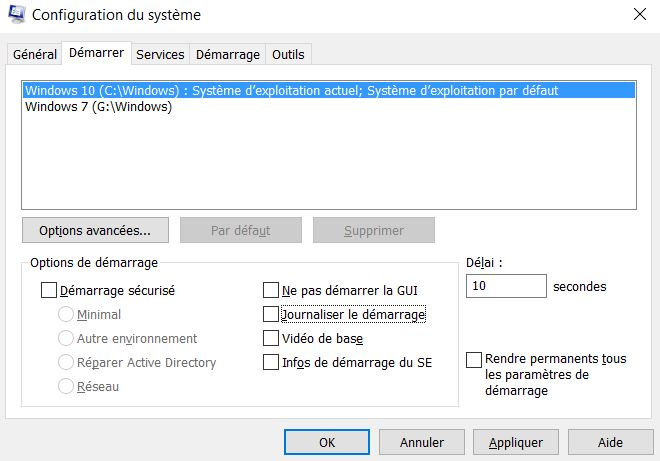Switch to the Général tab
This screenshot has width=660, height=461.
tap(34, 54)
